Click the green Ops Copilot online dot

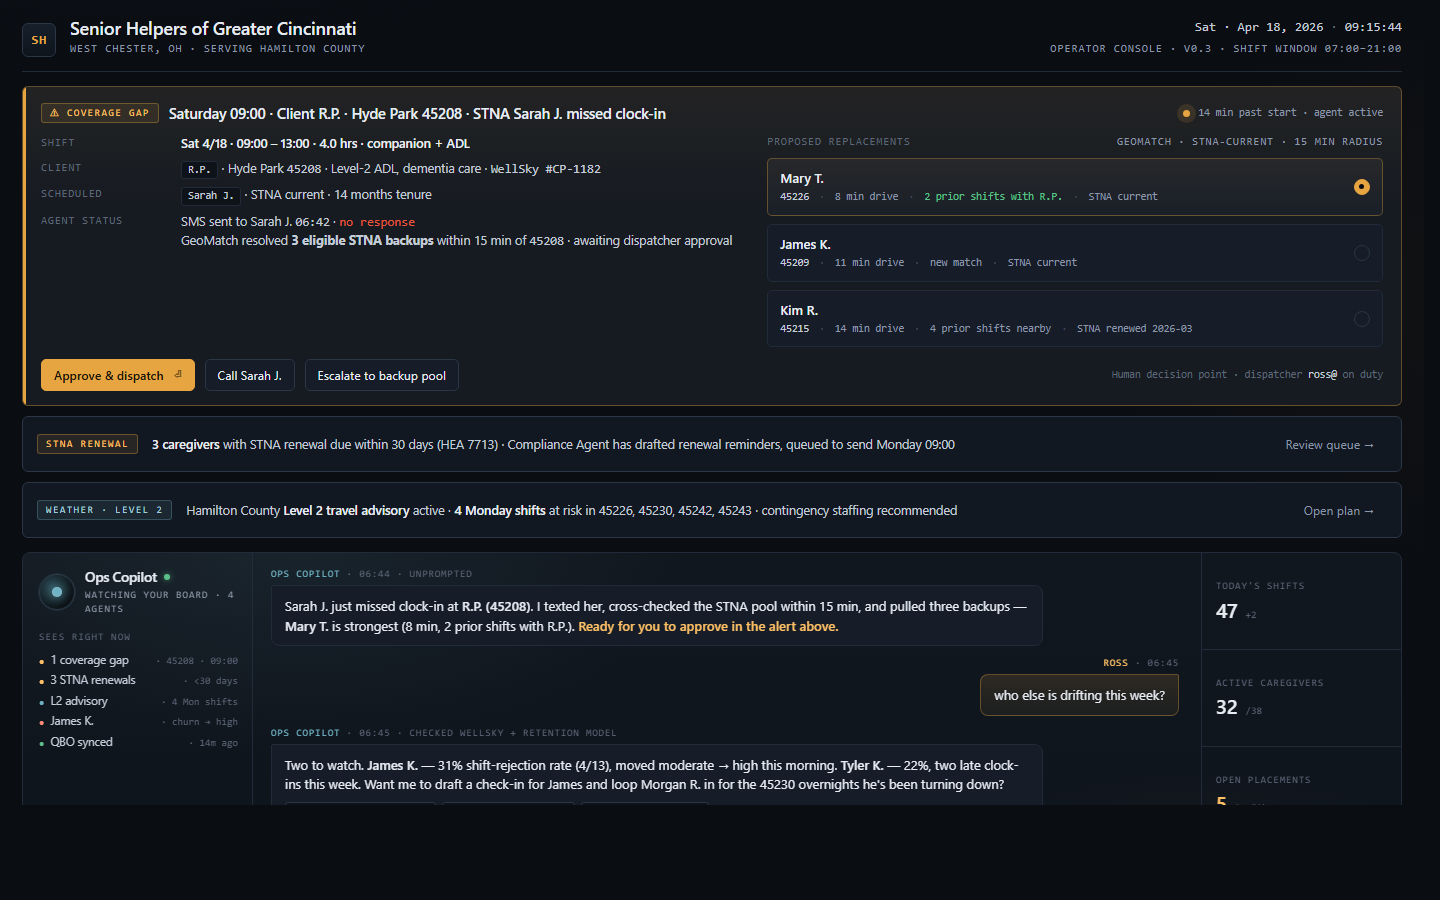coord(167,577)
